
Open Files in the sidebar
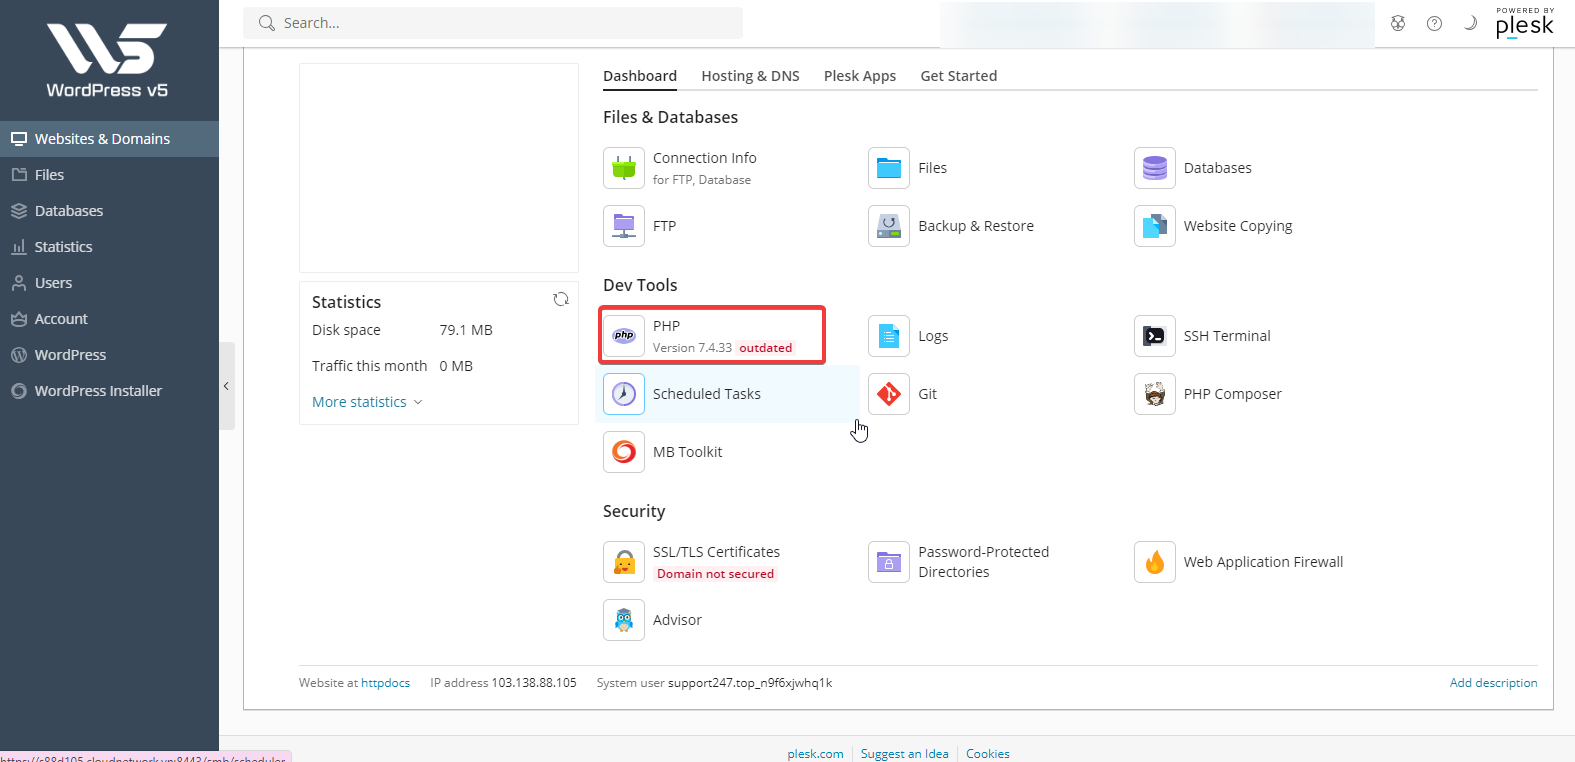click(109, 175)
